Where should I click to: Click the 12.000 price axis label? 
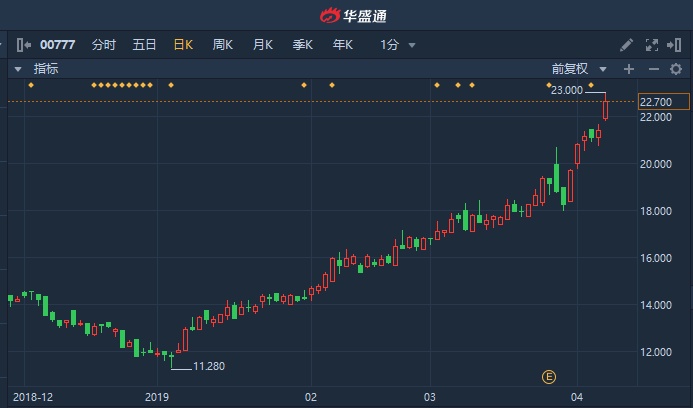click(656, 352)
